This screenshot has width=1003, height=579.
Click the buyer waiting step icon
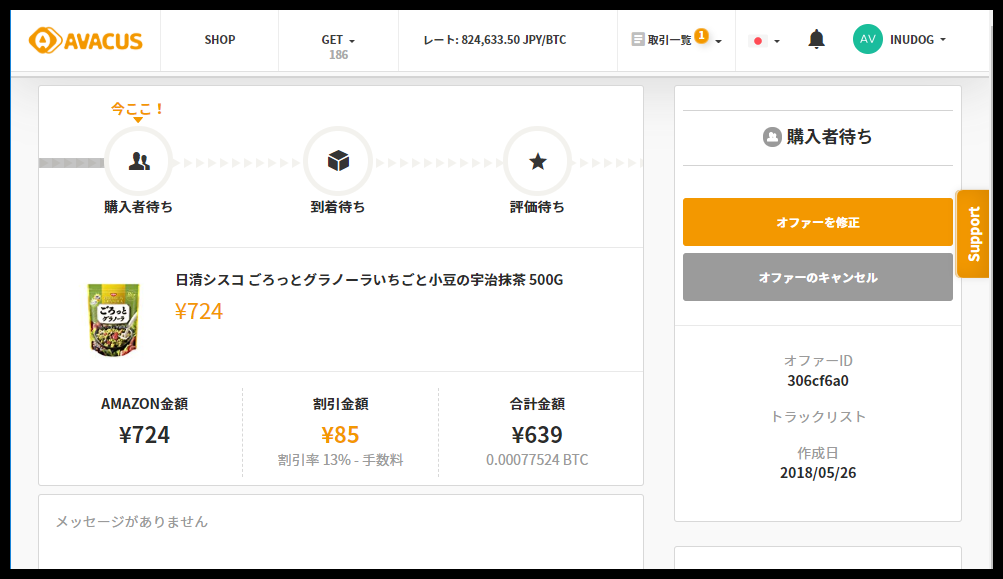click(139, 161)
